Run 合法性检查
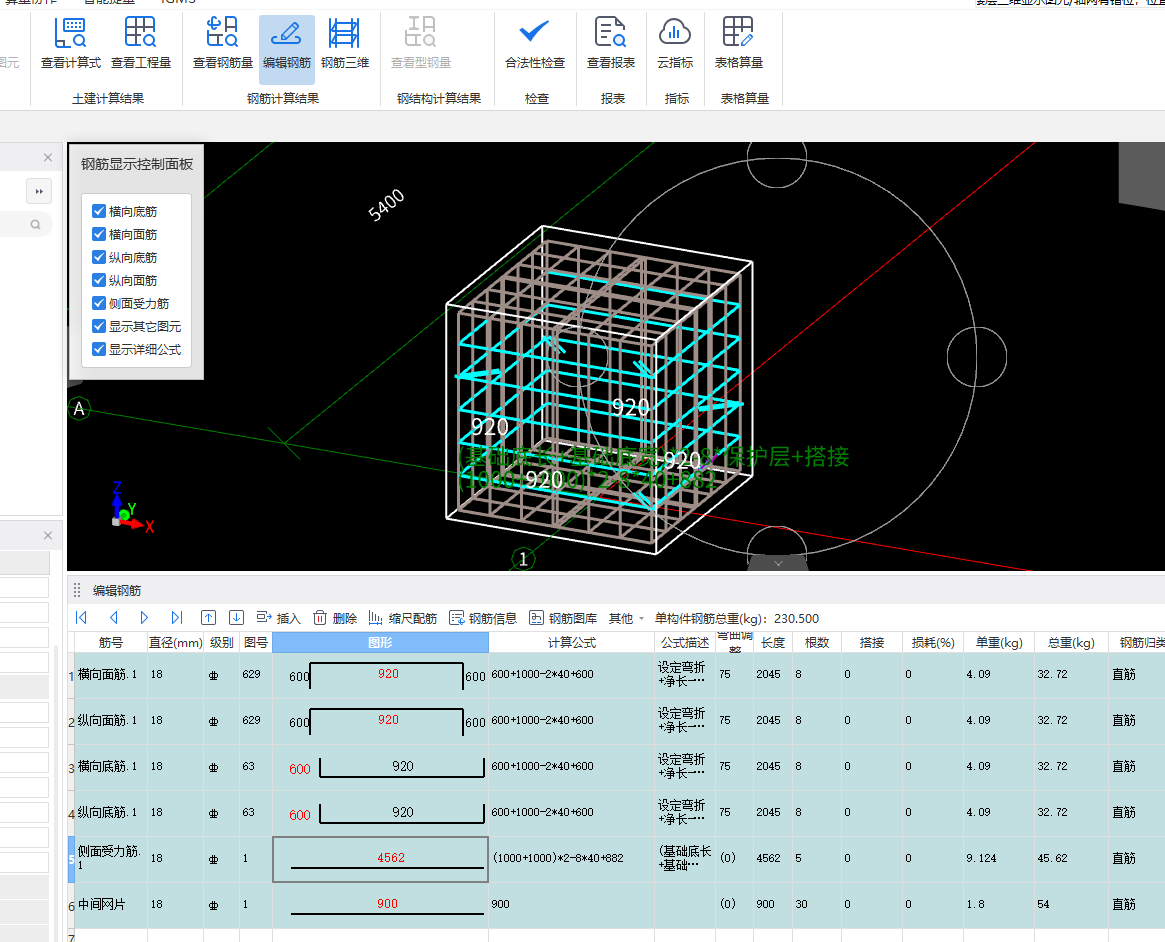1165x942 pixels. [535, 45]
